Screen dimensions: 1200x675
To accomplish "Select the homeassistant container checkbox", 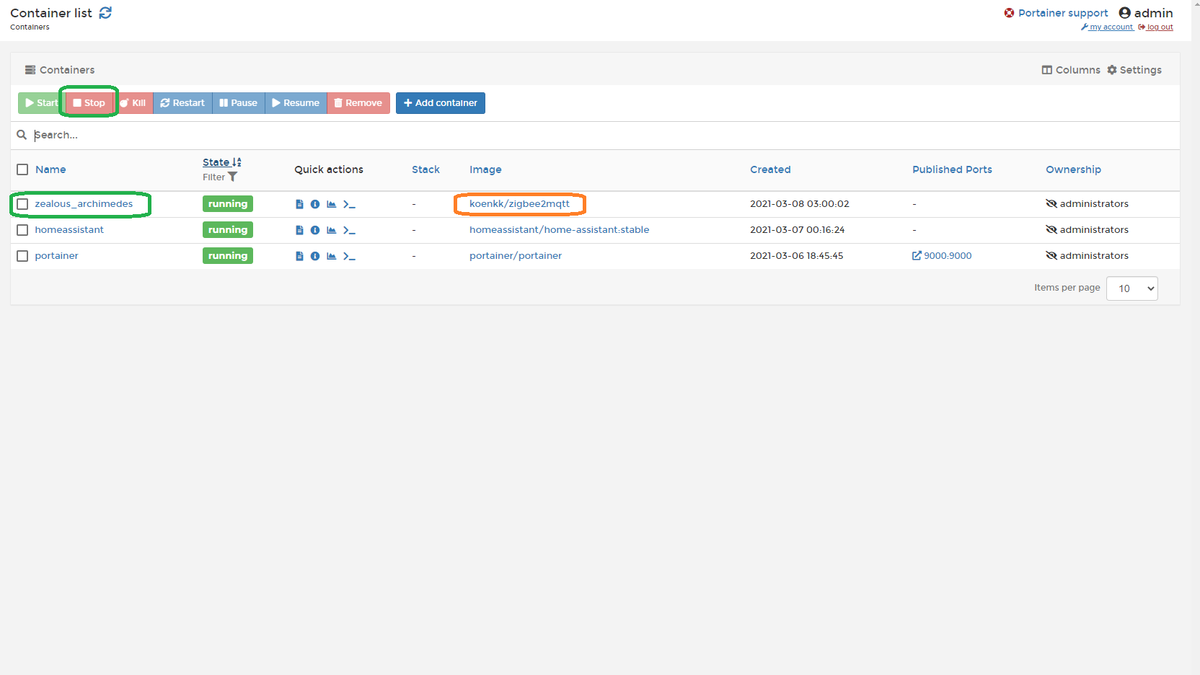I will (22, 230).
